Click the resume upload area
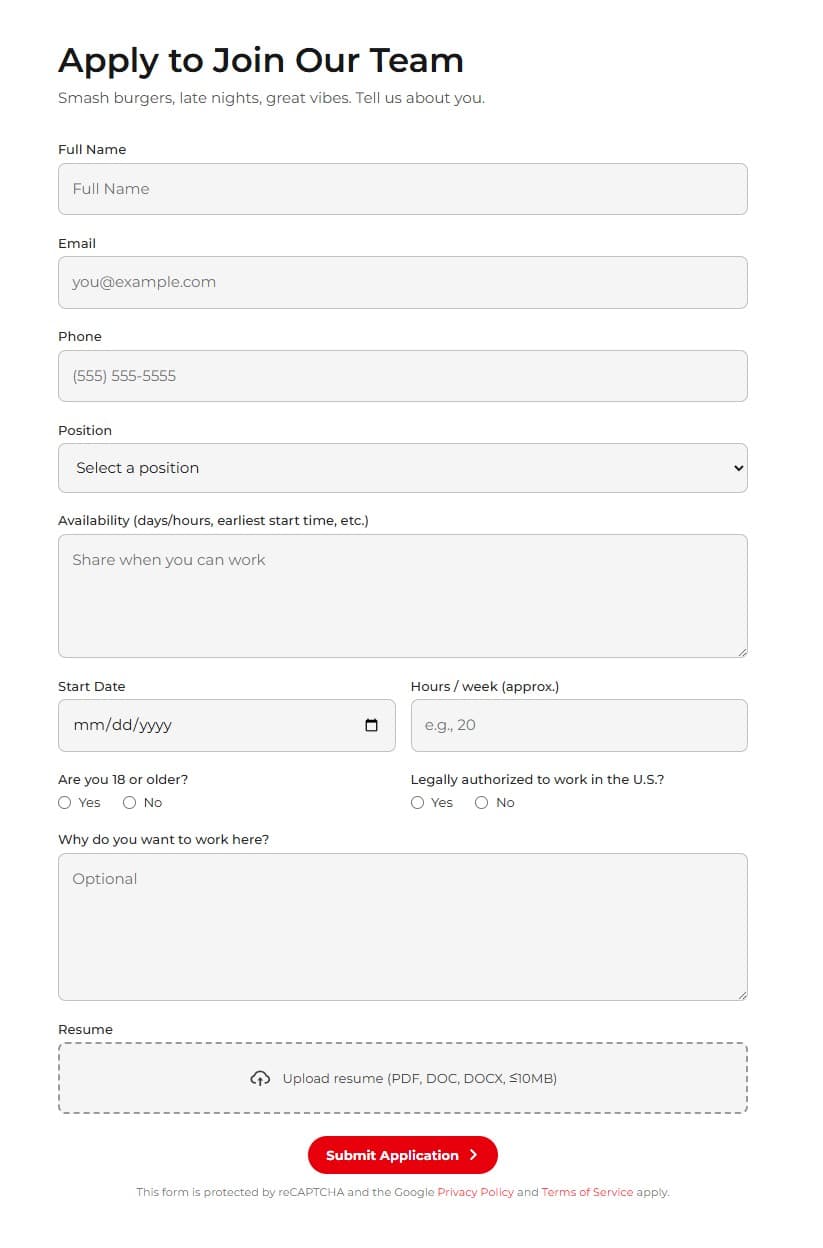823x1248 pixels. (x=402, y=1078)
